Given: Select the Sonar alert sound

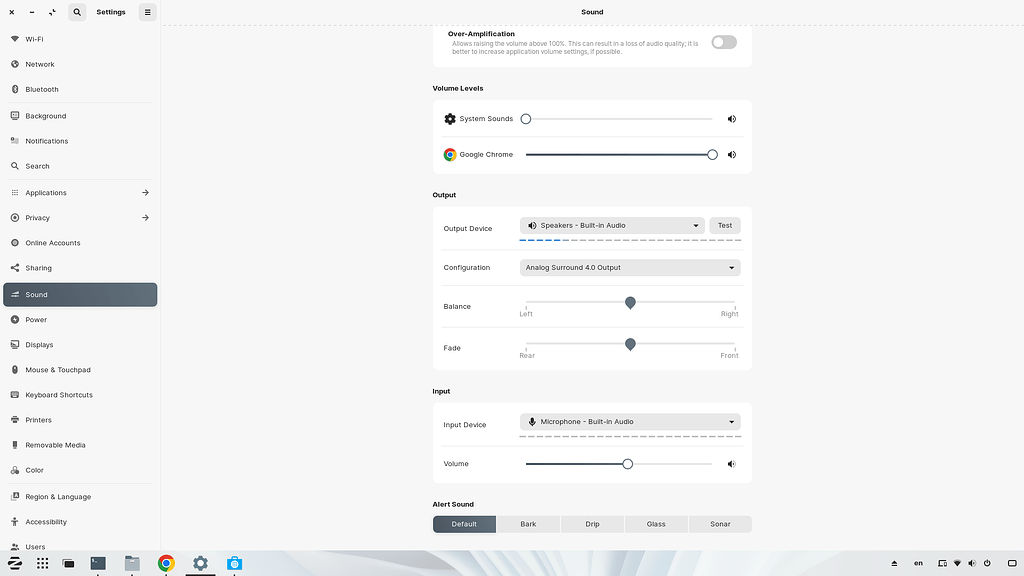Looking at the screenshot, I should [720, 523].
